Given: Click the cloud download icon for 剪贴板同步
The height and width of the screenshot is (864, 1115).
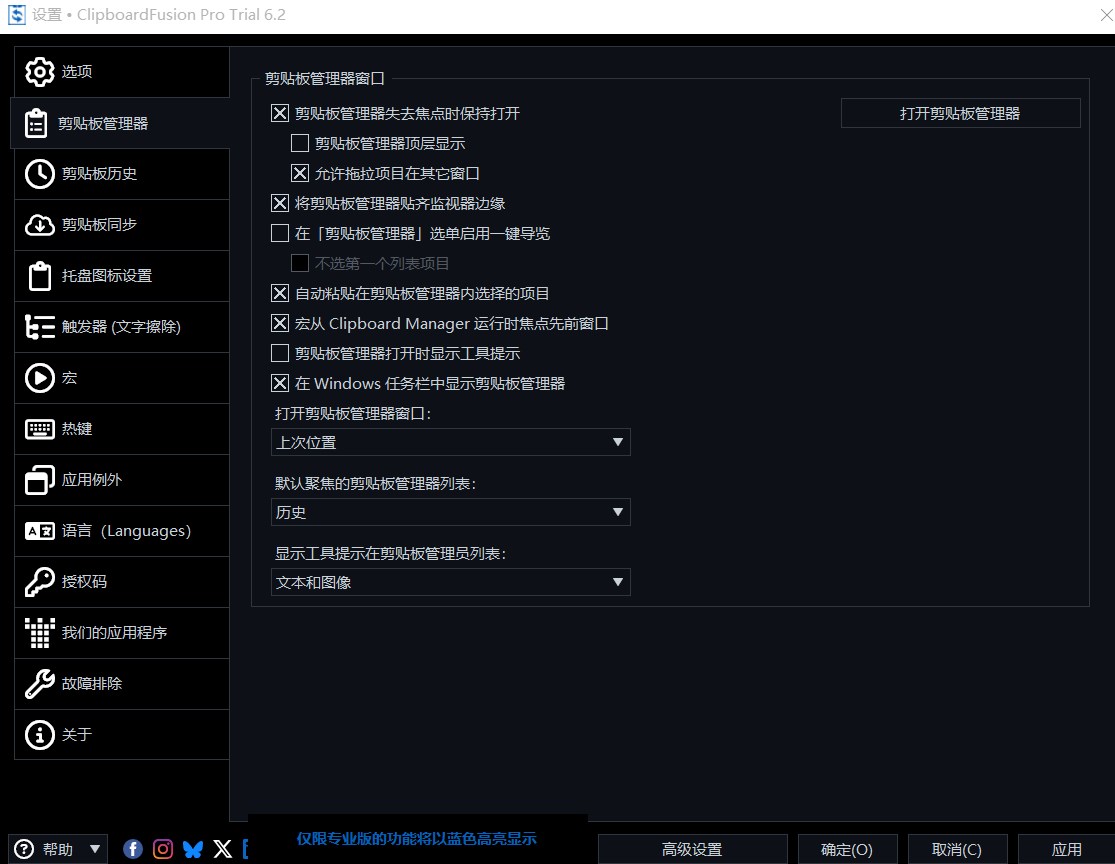Looking at the screenshot, I should 40,225.
